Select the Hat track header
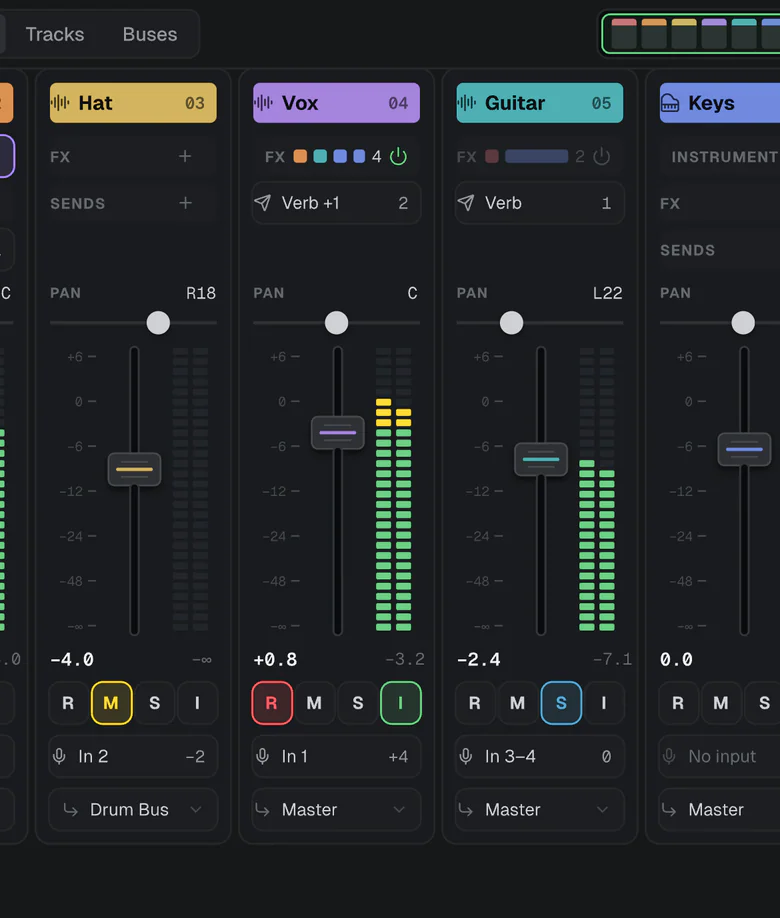The width and height of the screenshot is (780, 918). point(133,103)
